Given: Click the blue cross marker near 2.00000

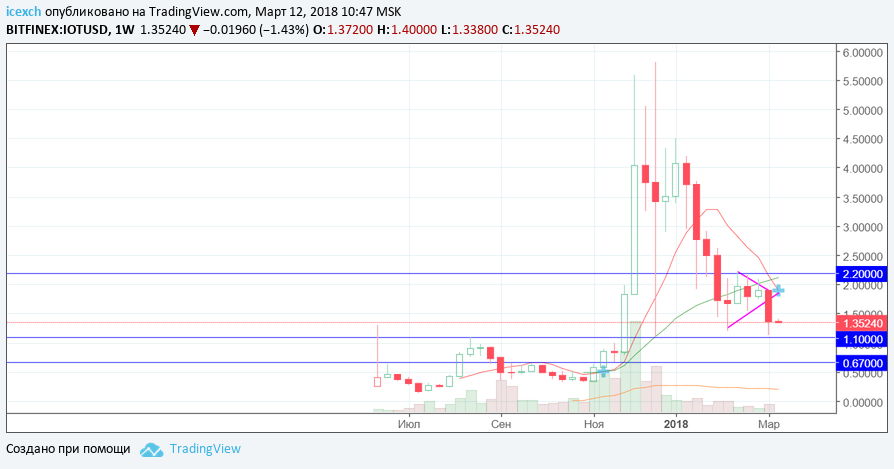Looking at the screenshot, I should click(778, 291).
